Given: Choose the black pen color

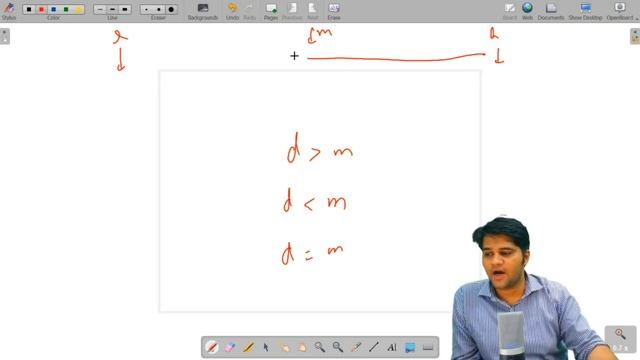Looking at the screenshot, I should click(x=29, y=9).
